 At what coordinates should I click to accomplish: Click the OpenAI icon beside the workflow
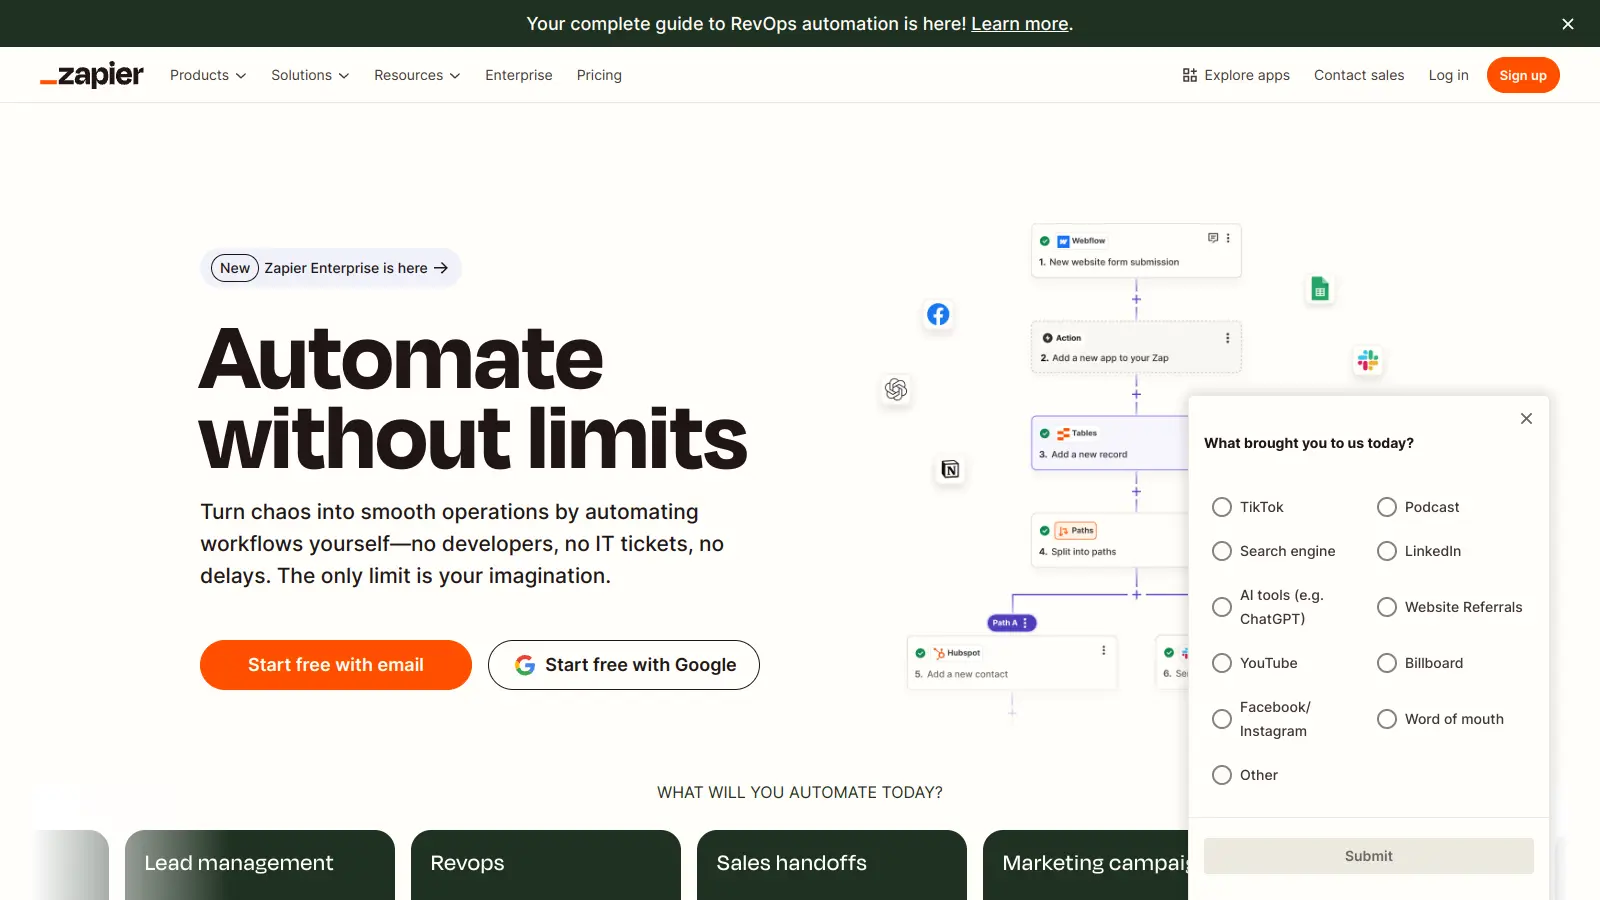tap(895, 390)
